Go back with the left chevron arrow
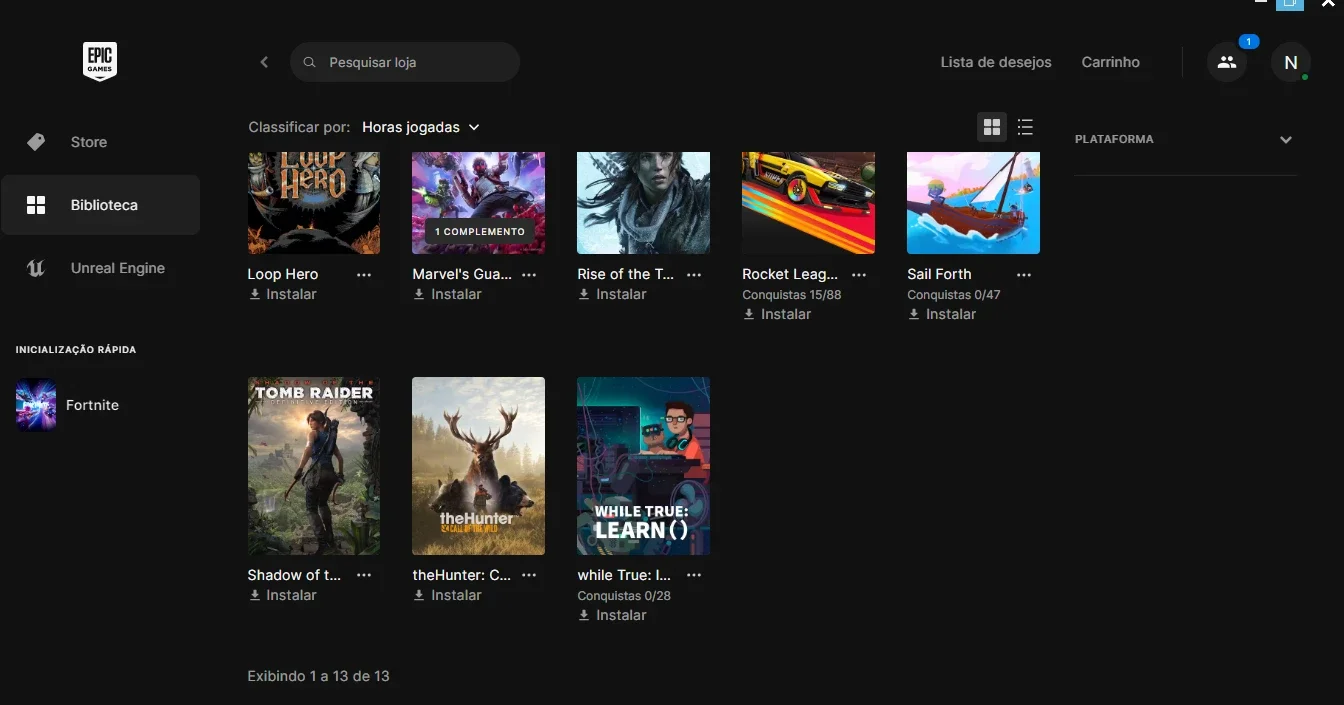The width and height of the screenshot is (1344, 705). [x=264, y=62]
